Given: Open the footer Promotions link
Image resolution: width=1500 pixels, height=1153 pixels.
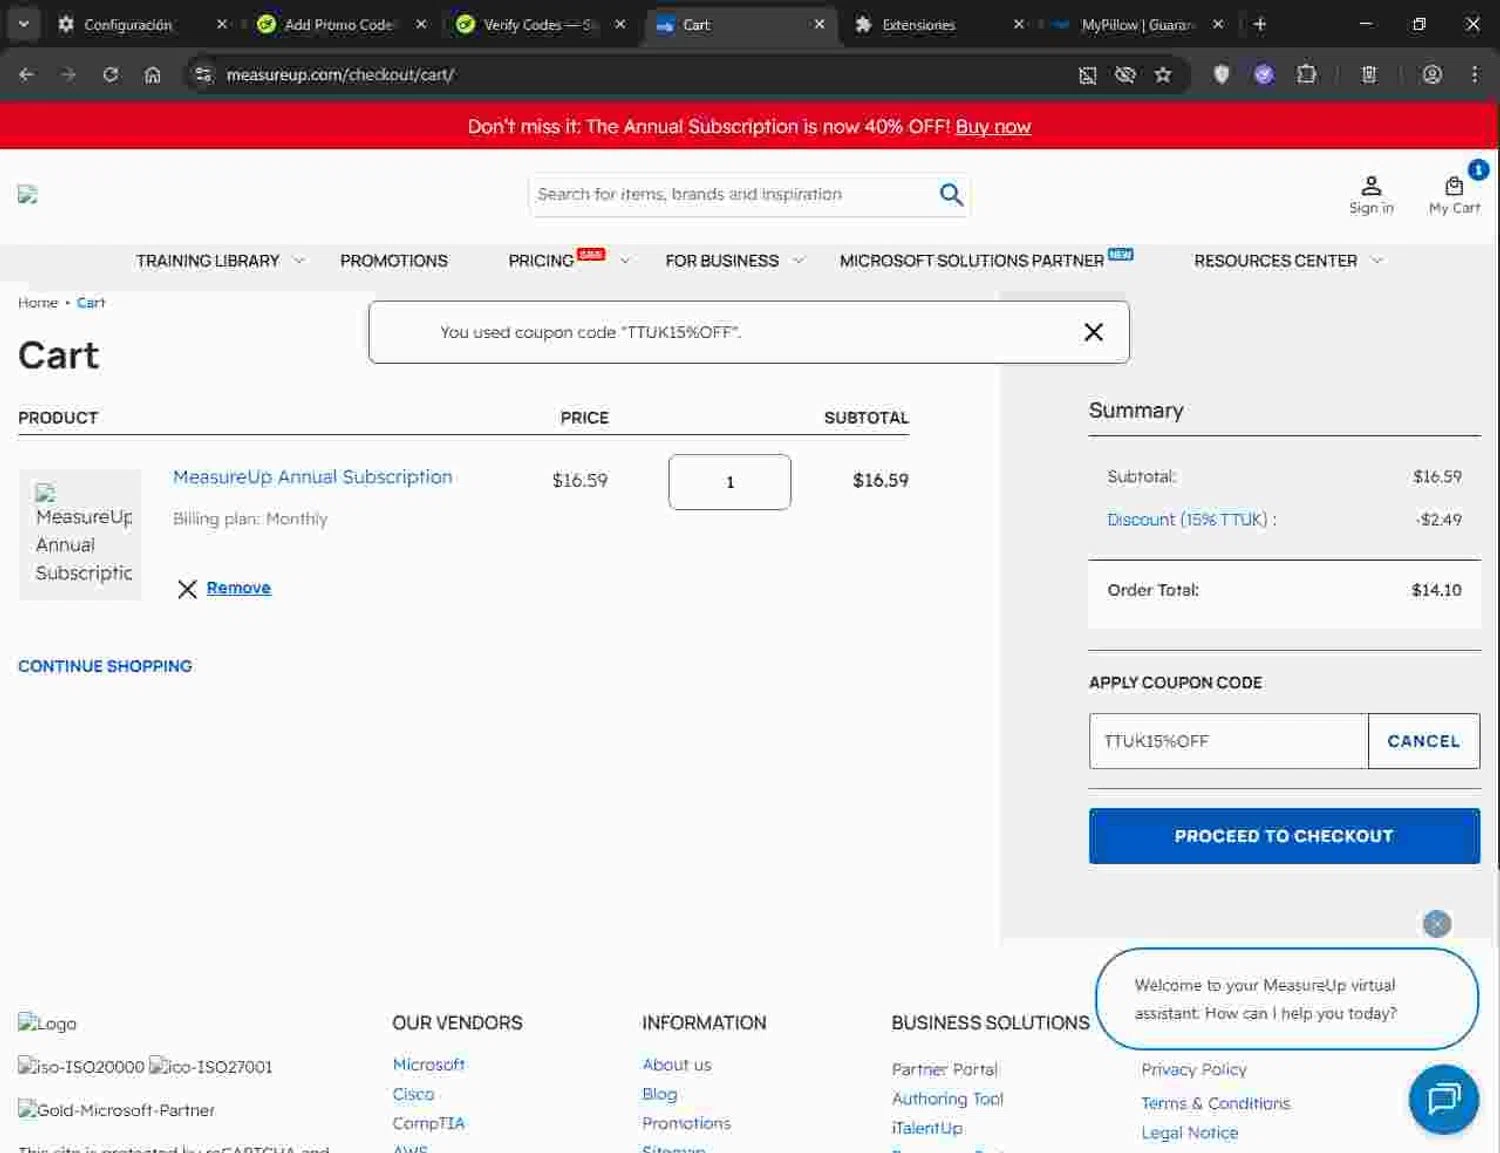Looking at the screenshot, I should click(x=686, y=1123).
